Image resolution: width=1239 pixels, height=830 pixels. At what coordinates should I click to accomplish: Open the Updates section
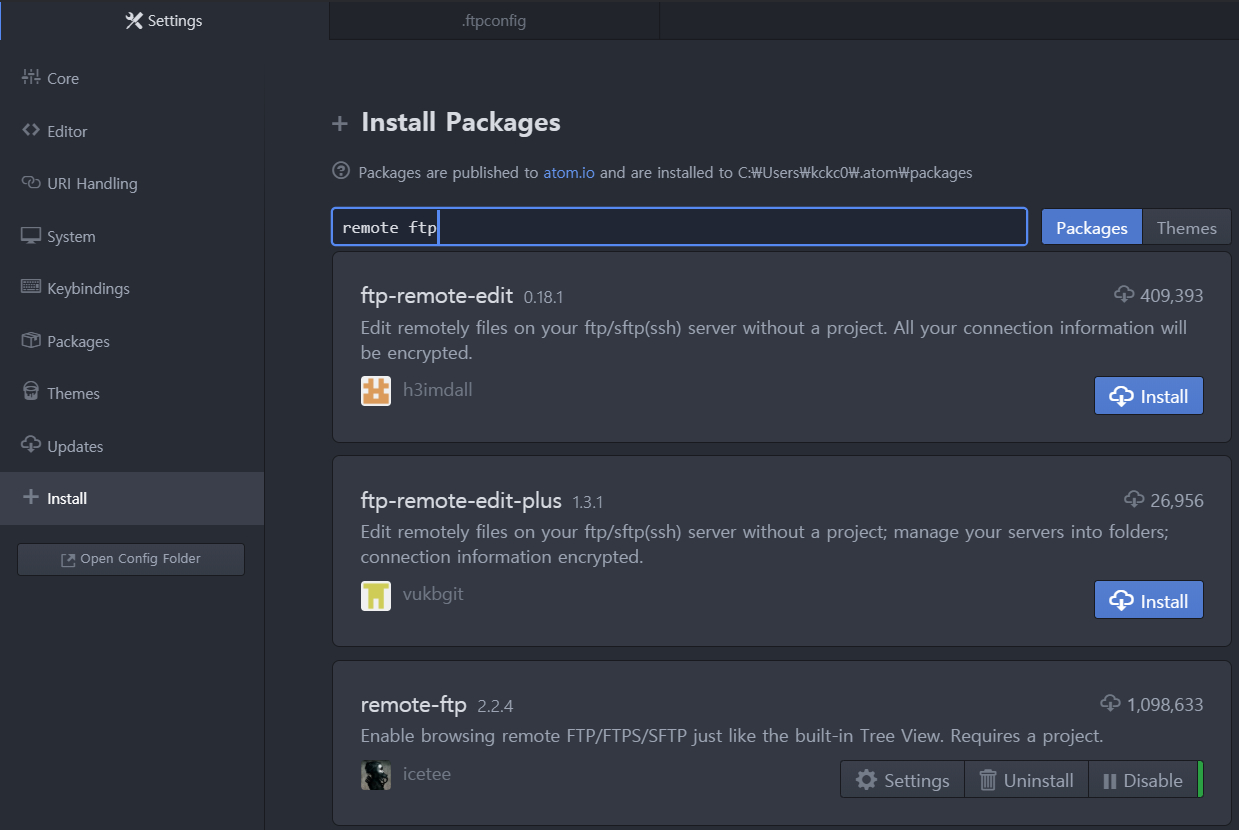point(132,446)
